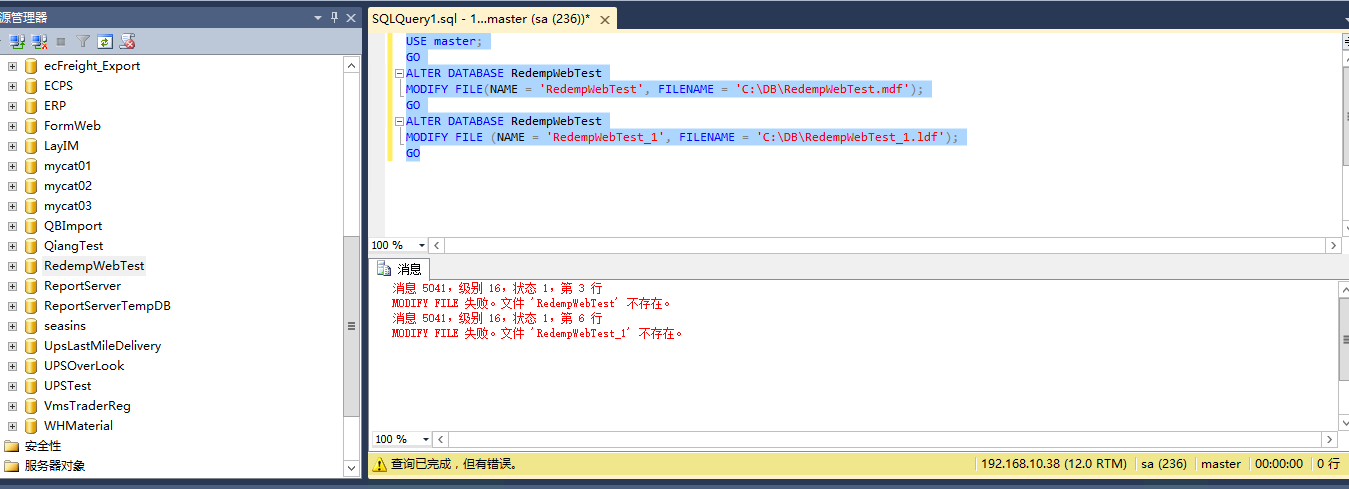
Task: Close the SQLQuery1.sql tab
Action: click(603, 19)
